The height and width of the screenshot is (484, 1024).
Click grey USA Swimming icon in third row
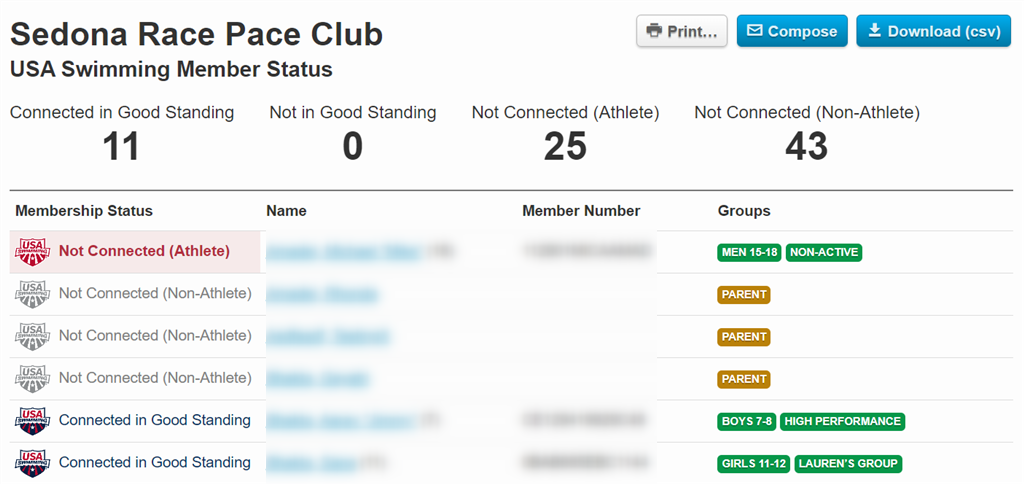click(x=32, y=336)
